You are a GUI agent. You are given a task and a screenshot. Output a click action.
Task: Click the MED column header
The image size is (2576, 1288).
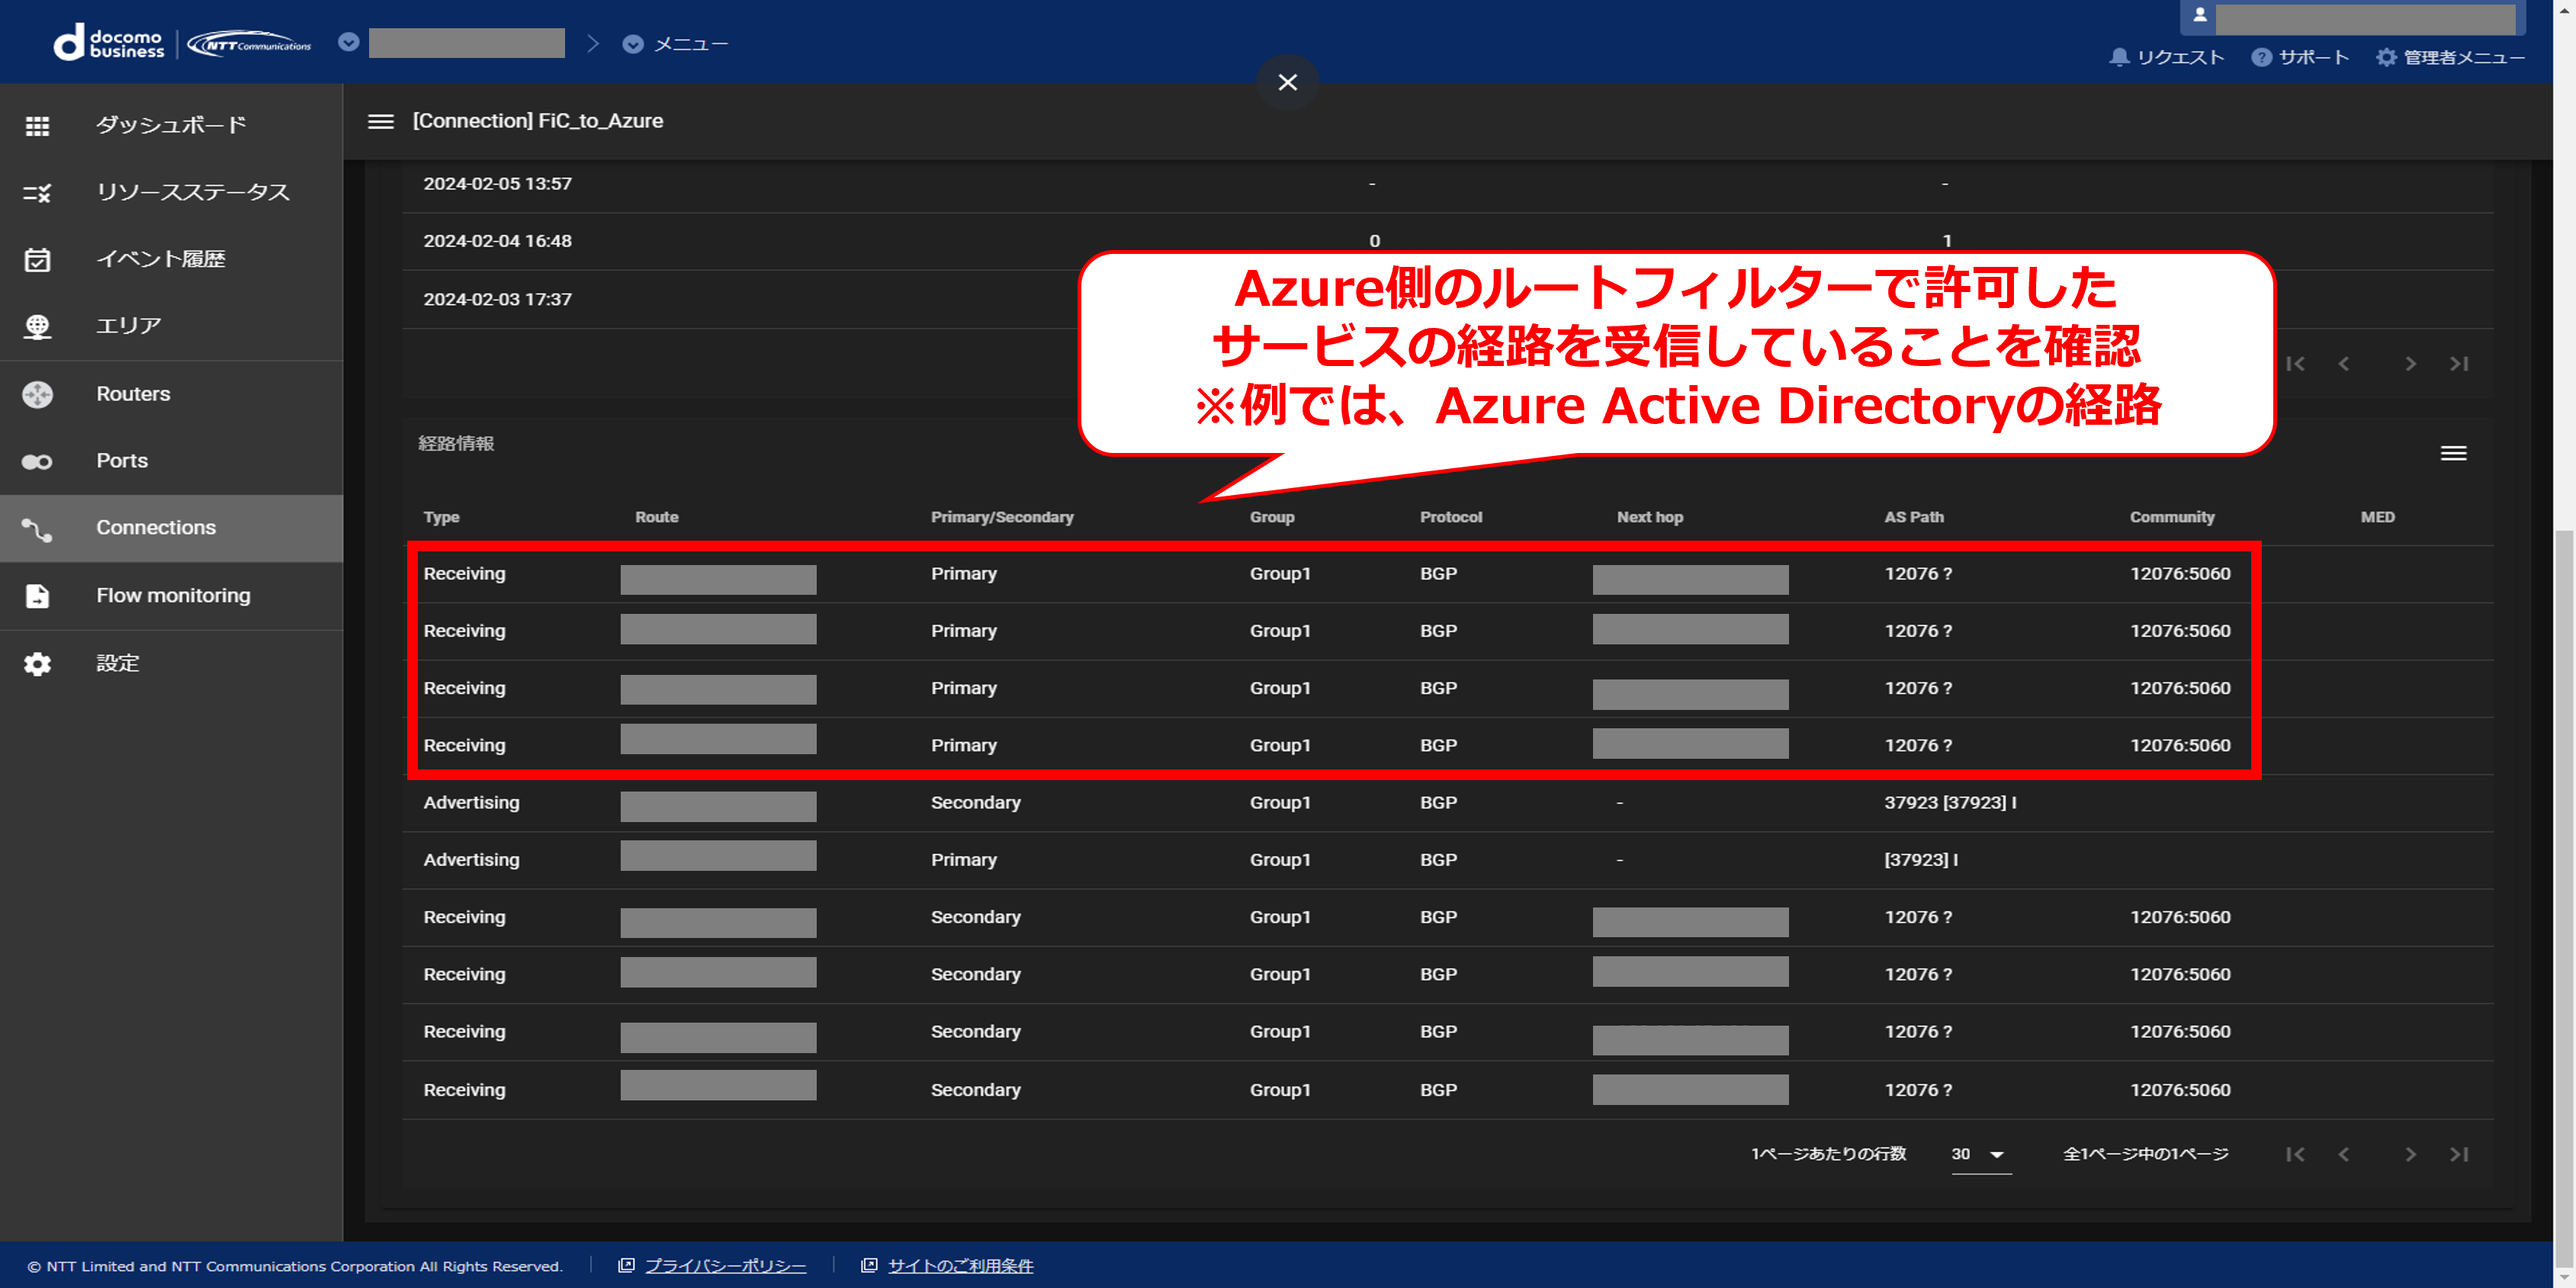(2377, 517)
